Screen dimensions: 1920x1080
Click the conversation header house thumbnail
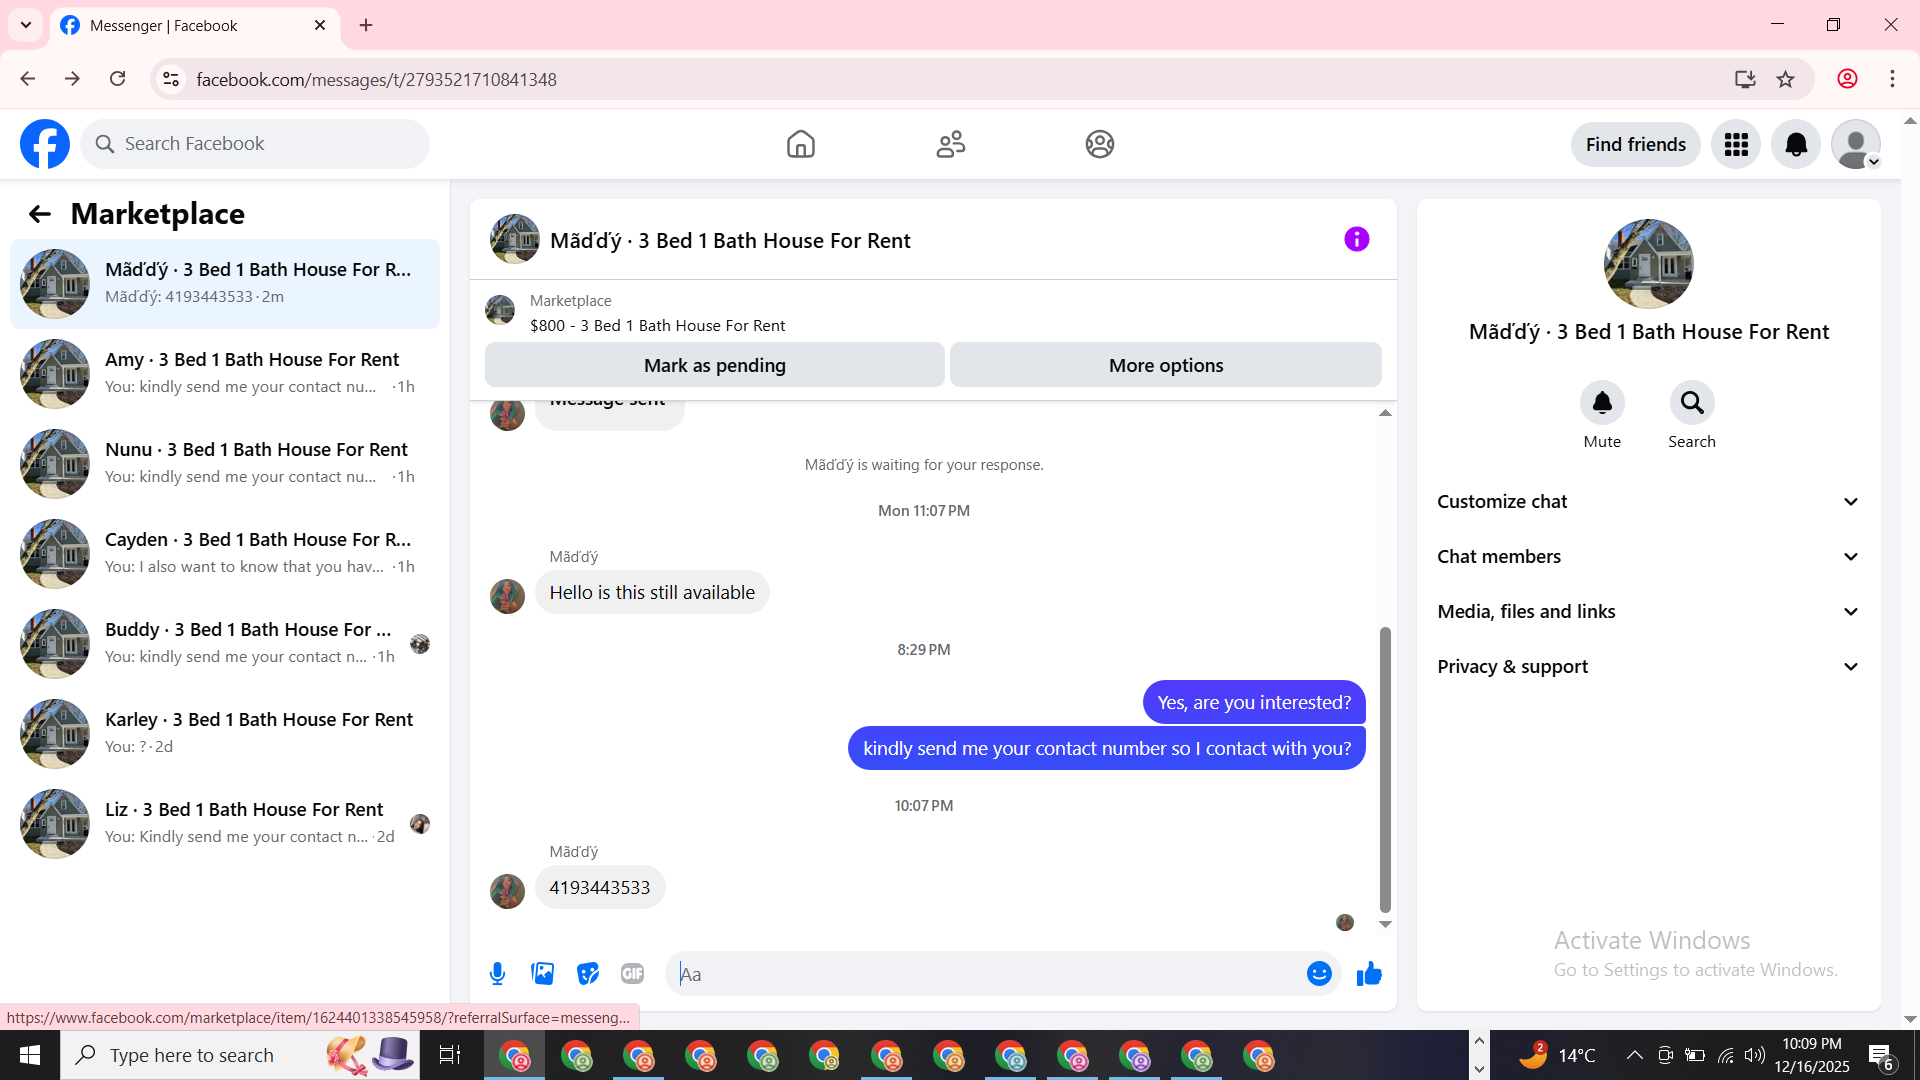pos(515,239)
